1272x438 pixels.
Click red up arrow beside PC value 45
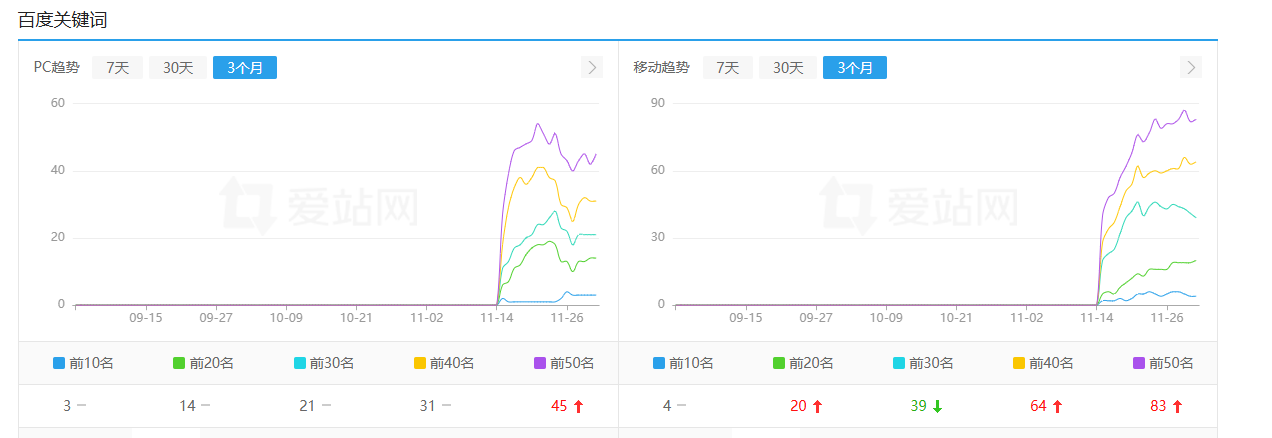point(578,406)
